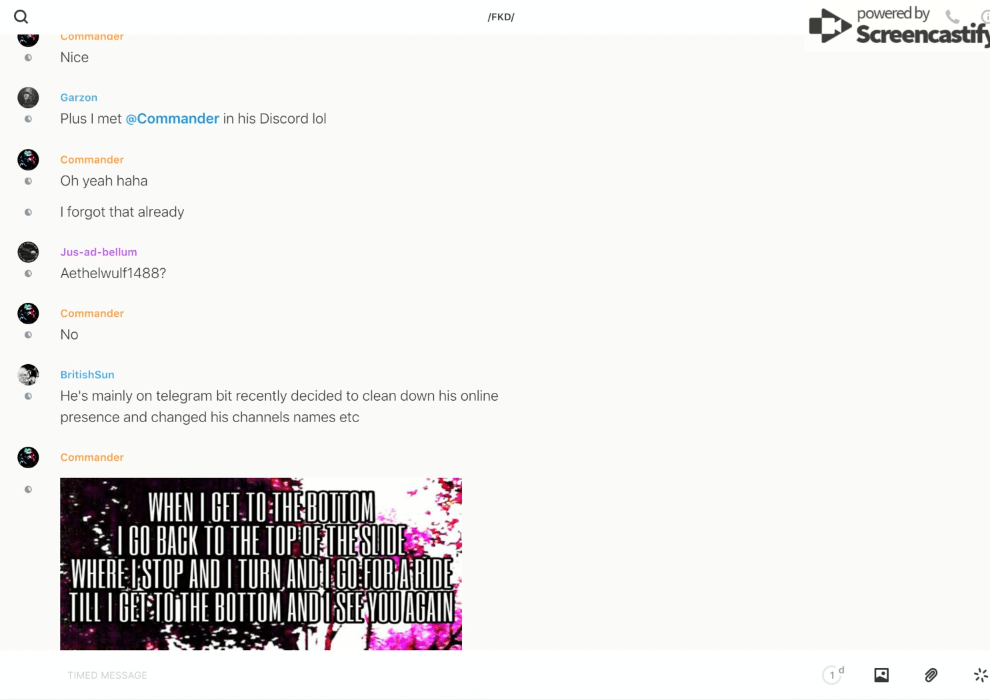Image resolution: width=990 pixels, height=700 pixels.
Task: Click the Jus-ad-bellum avatar
Action: 28,252
